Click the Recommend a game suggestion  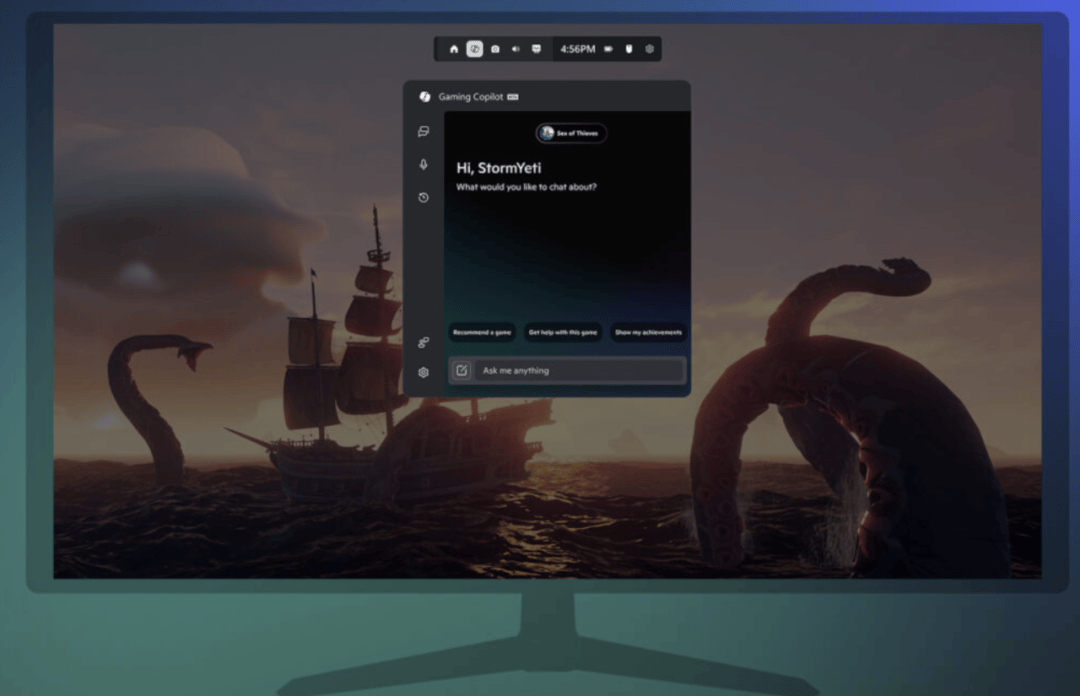point(483,332)
